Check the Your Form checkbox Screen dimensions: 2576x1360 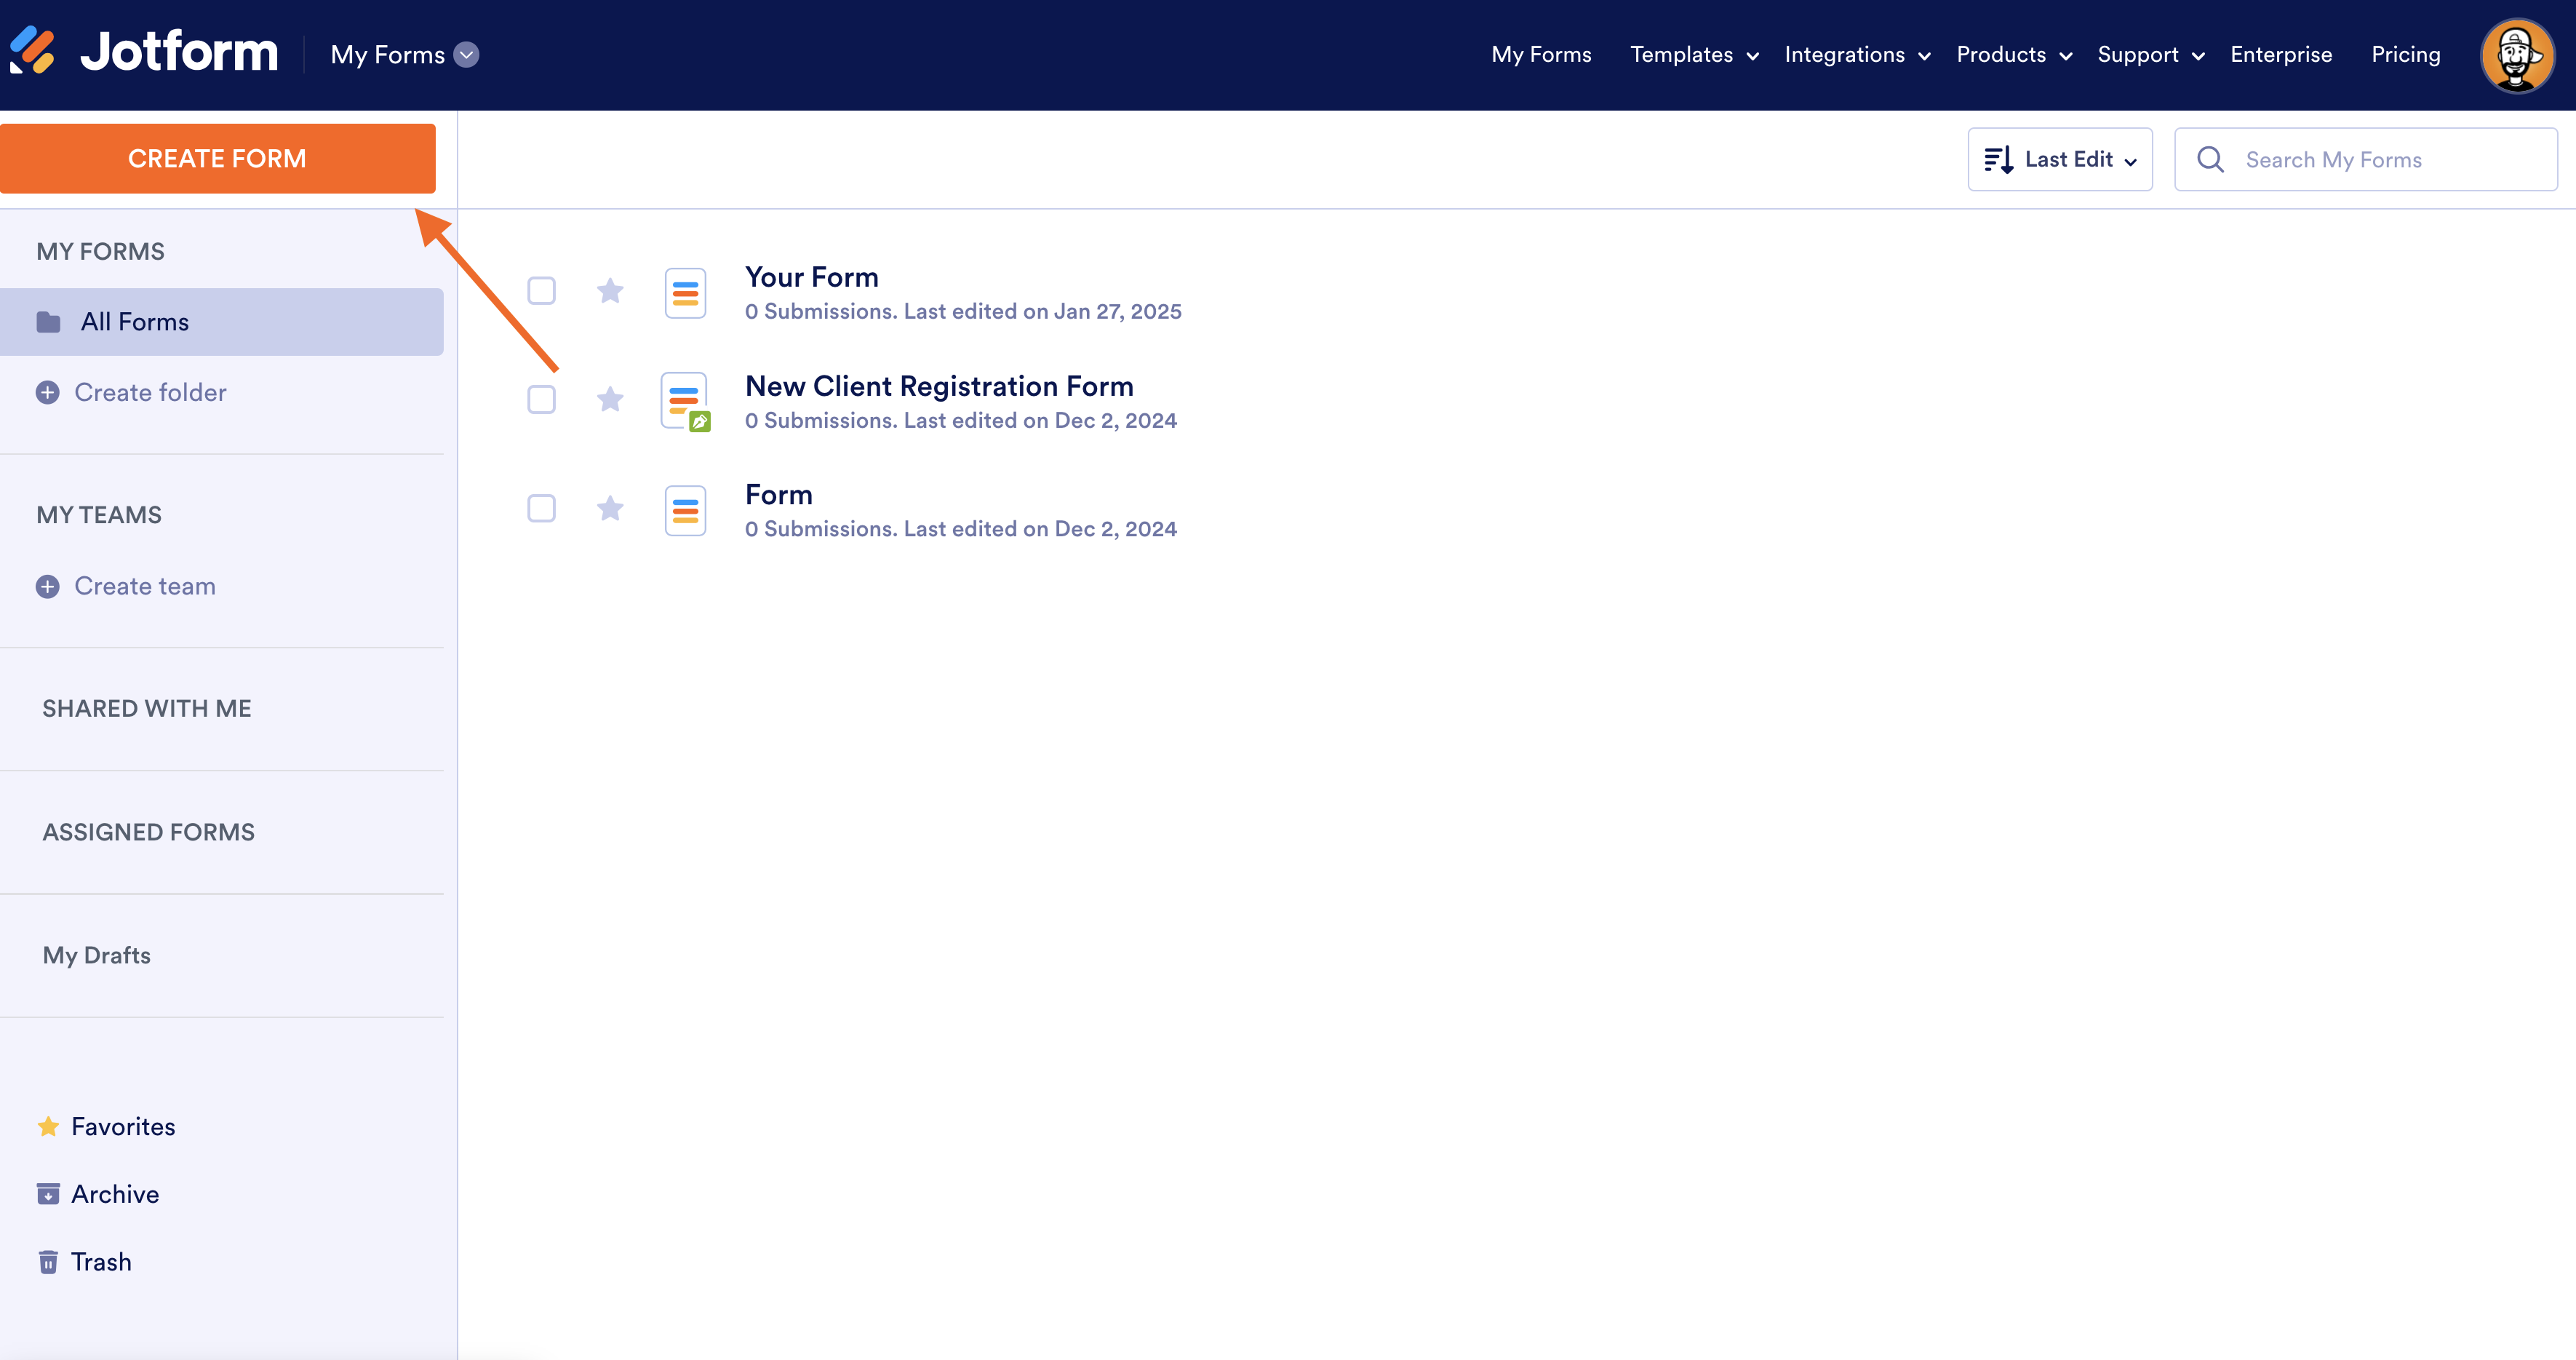(x=541, y=291)
